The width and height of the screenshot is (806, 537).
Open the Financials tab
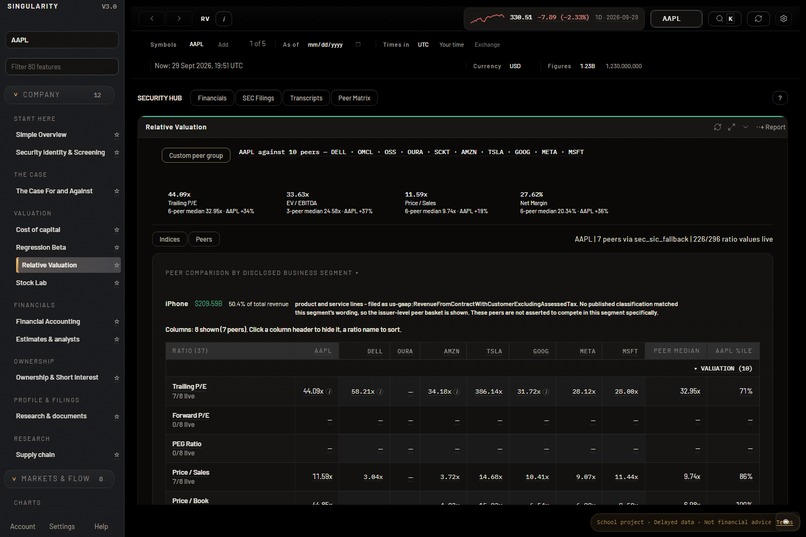coord(212,98)
